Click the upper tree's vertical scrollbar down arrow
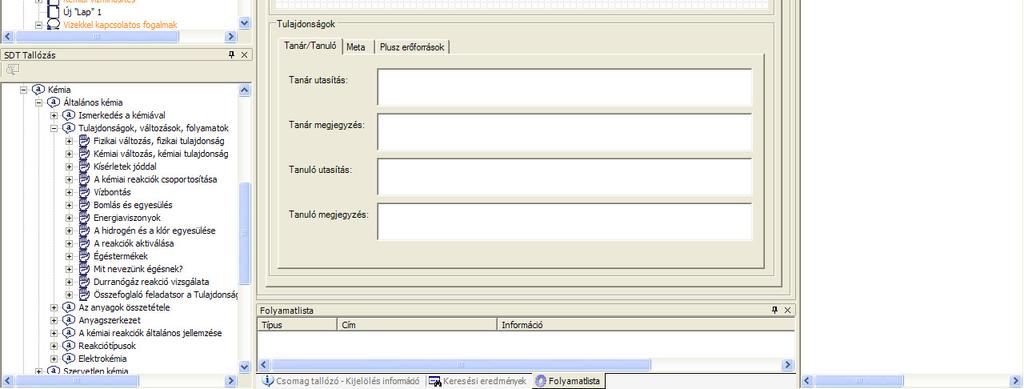 pos(245,23)
